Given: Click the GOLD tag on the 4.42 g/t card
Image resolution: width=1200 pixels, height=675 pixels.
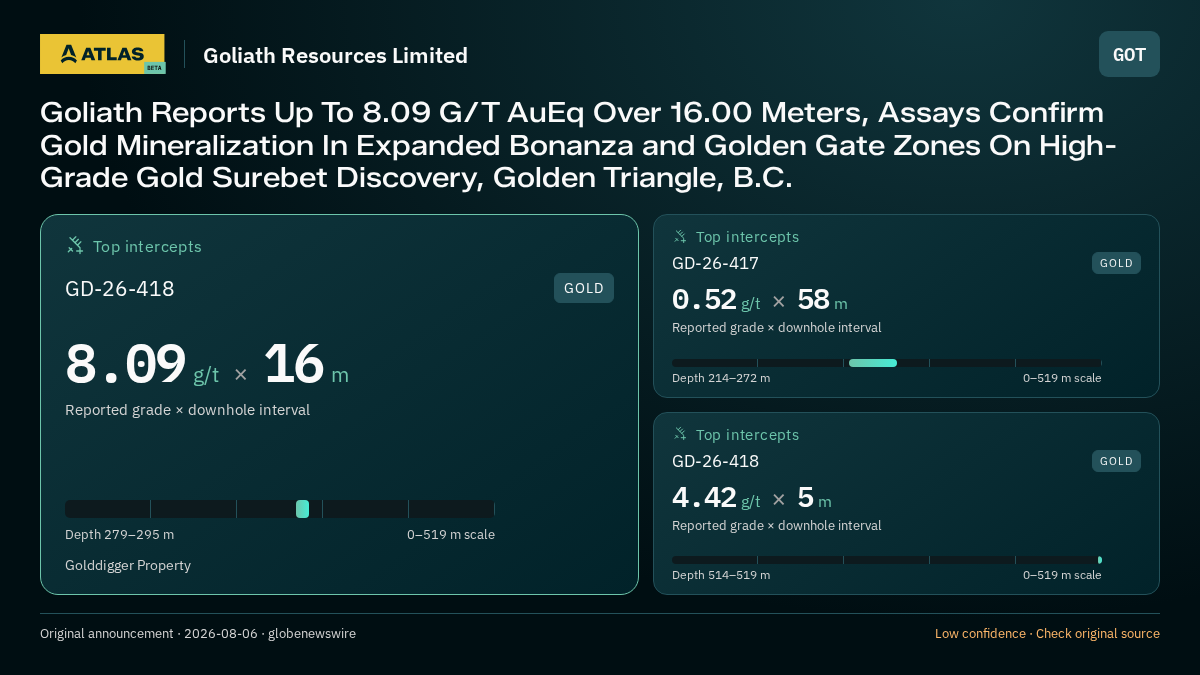Looking at the screenshot, I should point(1116,461).
